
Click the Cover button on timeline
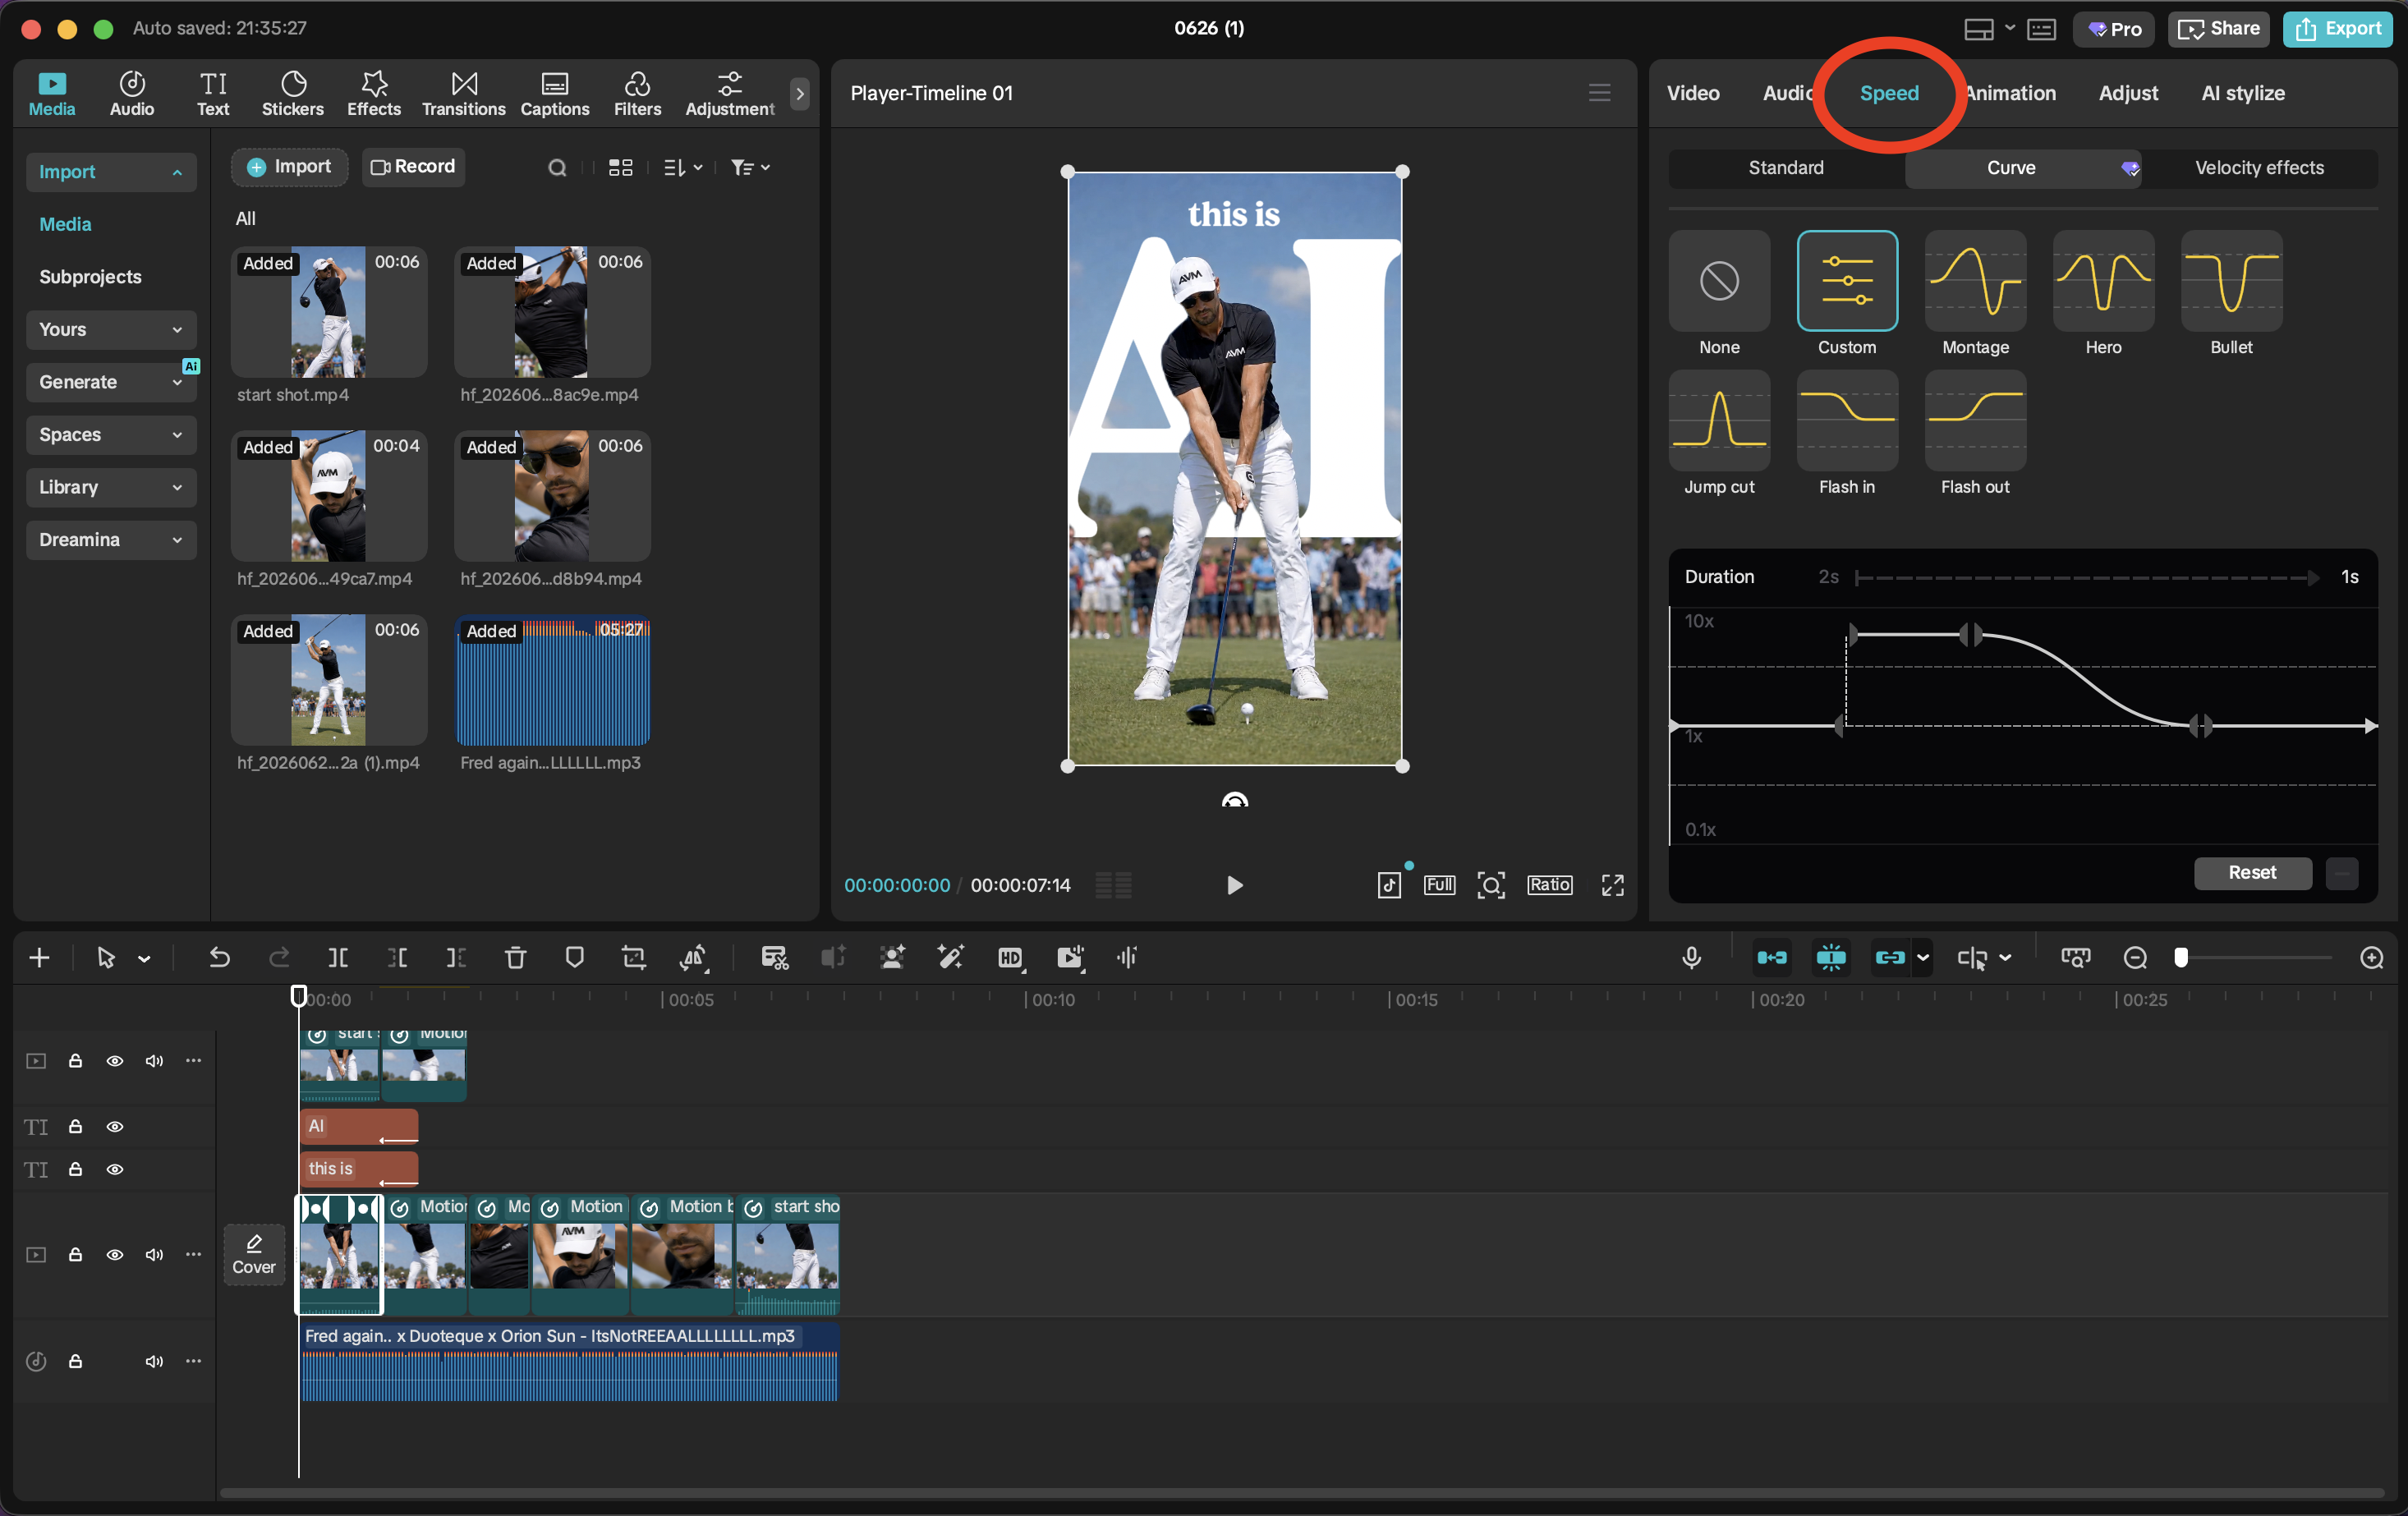(x=254, y=1255)
